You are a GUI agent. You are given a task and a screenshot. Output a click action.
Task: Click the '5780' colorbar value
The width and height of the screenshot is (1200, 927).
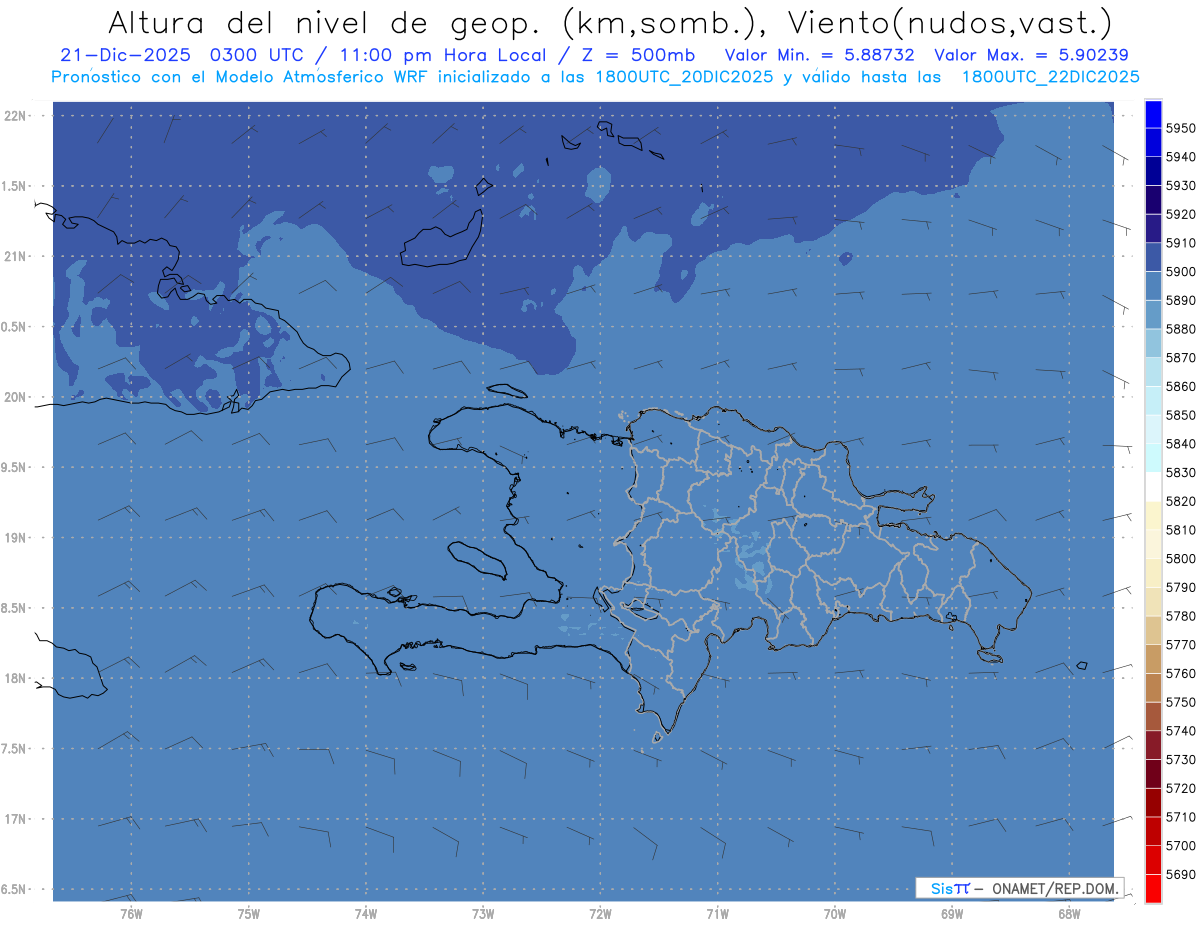(1181, 616)
